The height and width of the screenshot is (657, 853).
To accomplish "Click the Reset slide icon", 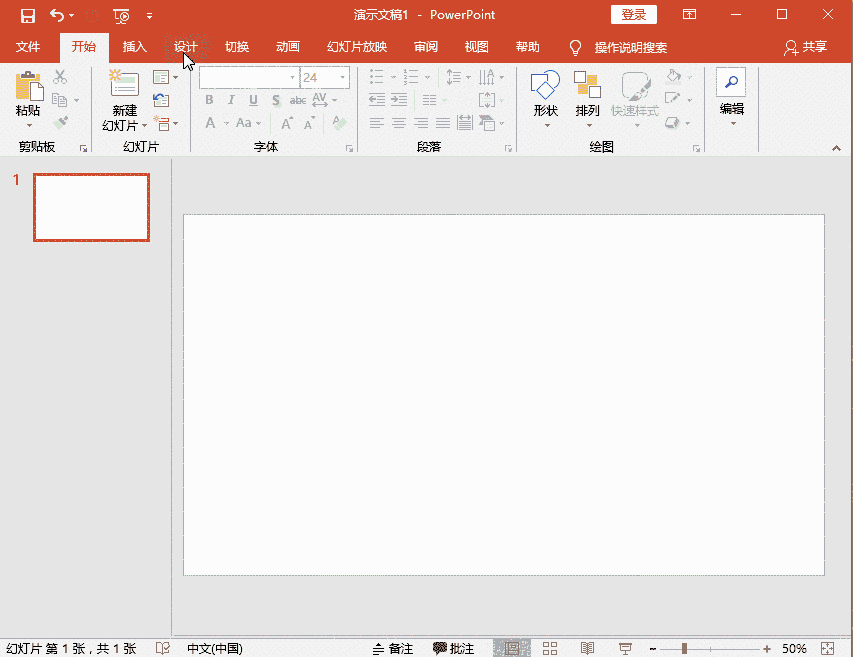I will 161,100.
